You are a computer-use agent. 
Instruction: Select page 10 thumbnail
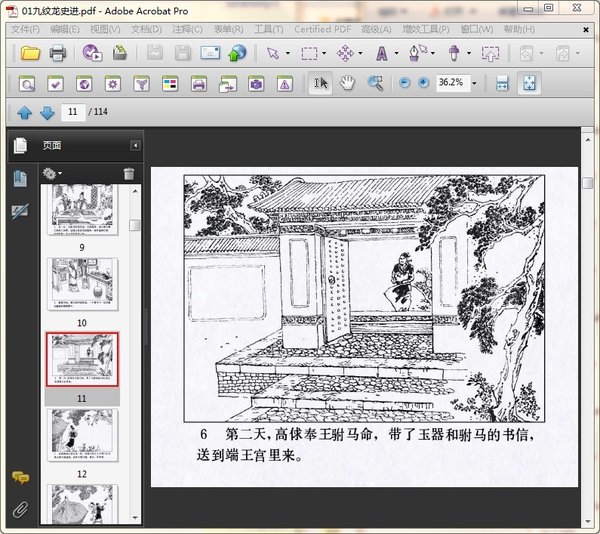click(83, 283)
